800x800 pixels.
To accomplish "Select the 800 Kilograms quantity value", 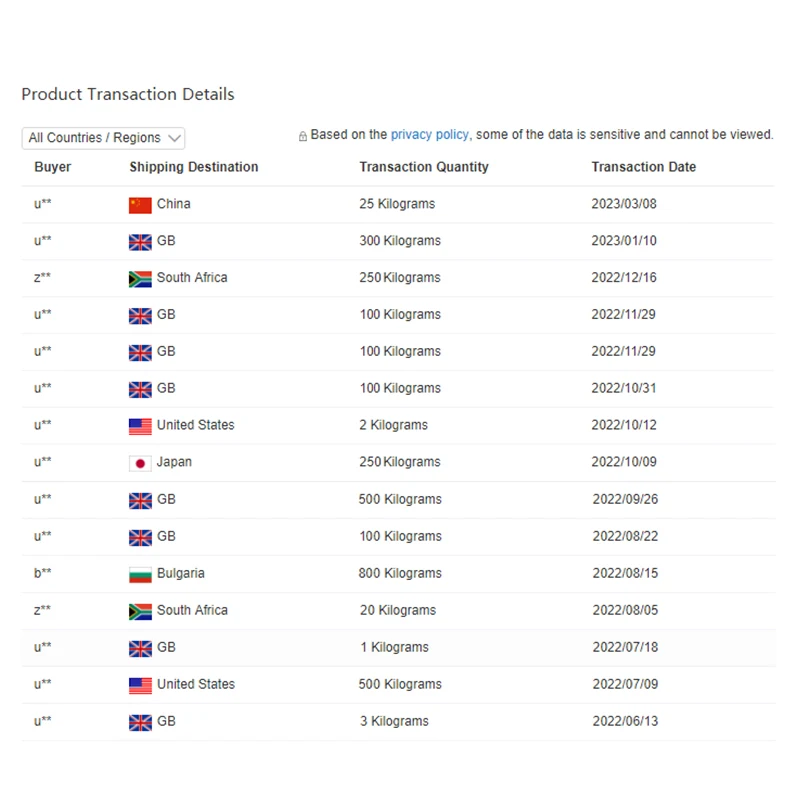I will pos(399,573).
